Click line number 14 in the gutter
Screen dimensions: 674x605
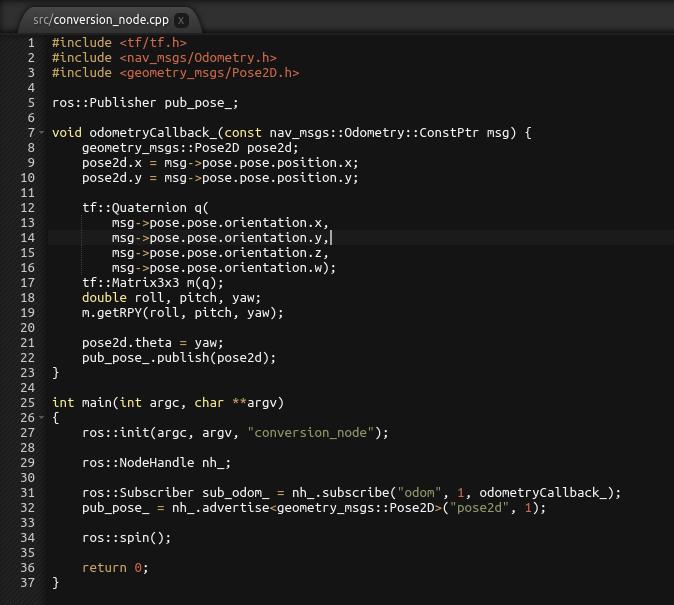pos(28,238)
